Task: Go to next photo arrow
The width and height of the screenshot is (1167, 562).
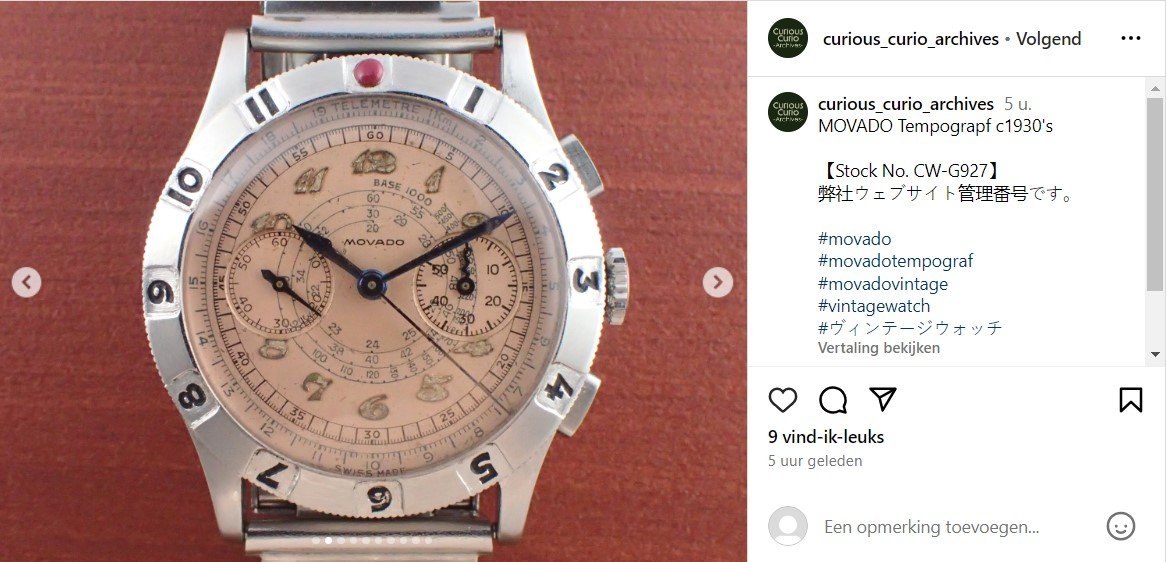Action: 717,282
